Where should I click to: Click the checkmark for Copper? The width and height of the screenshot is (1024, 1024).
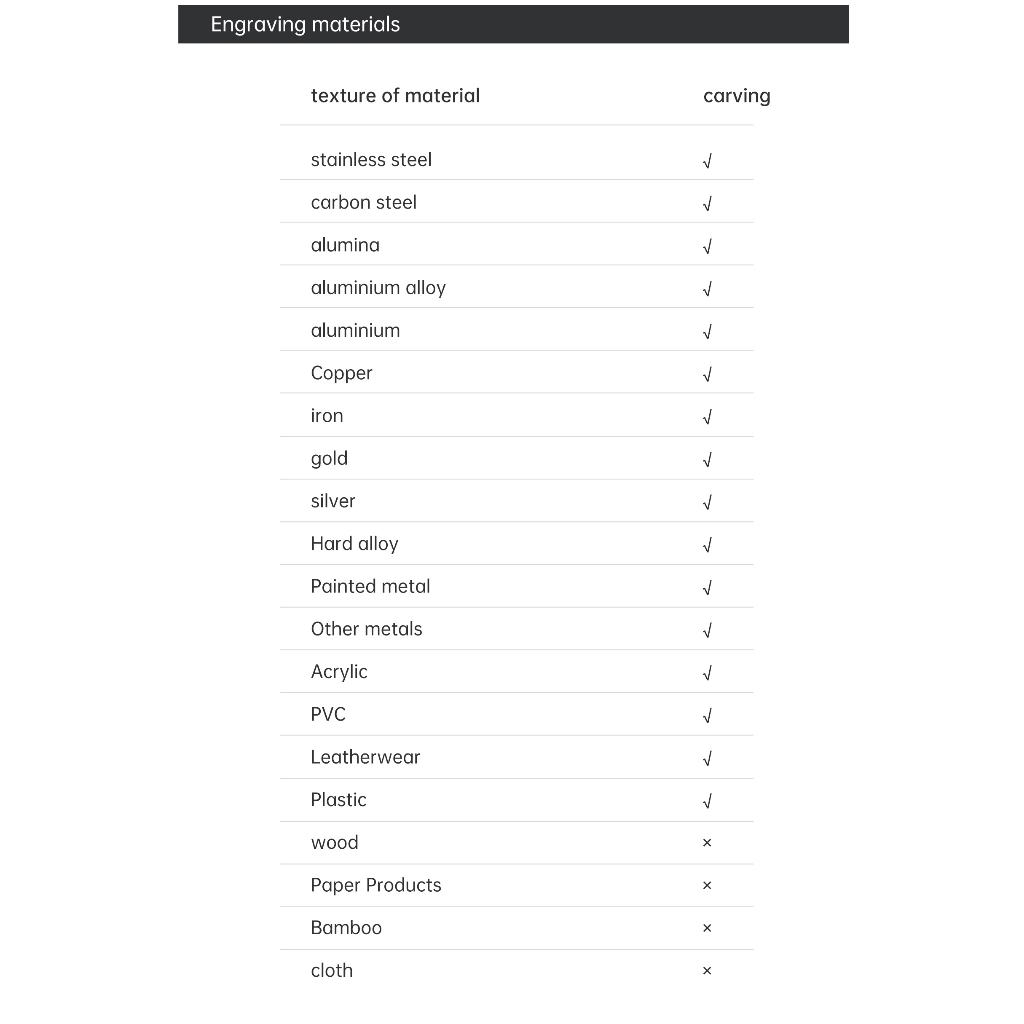pyautogui.click(x=707, y=374)
